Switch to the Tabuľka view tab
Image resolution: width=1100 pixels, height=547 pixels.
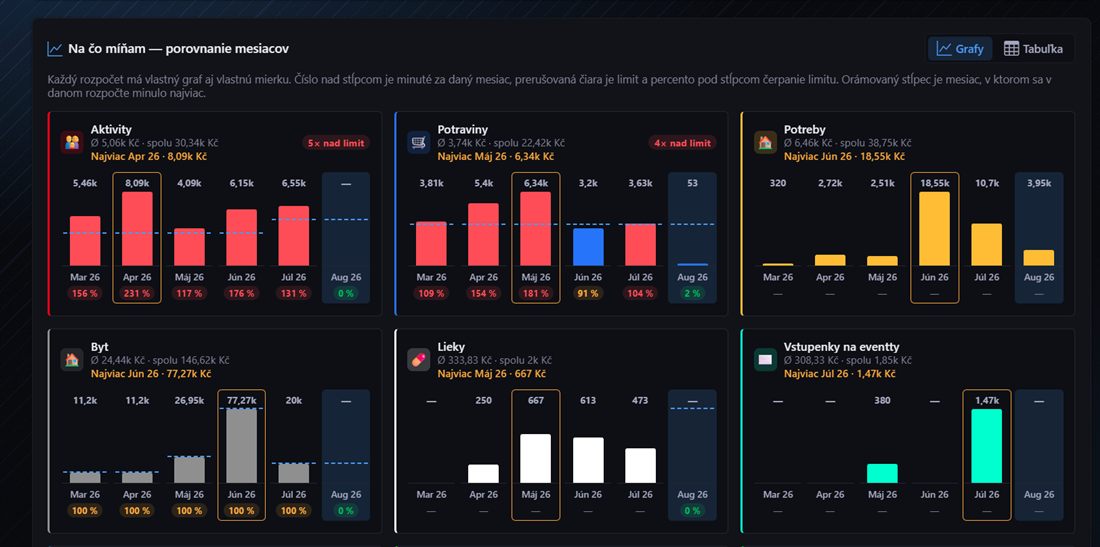(x=1033, y=49)
